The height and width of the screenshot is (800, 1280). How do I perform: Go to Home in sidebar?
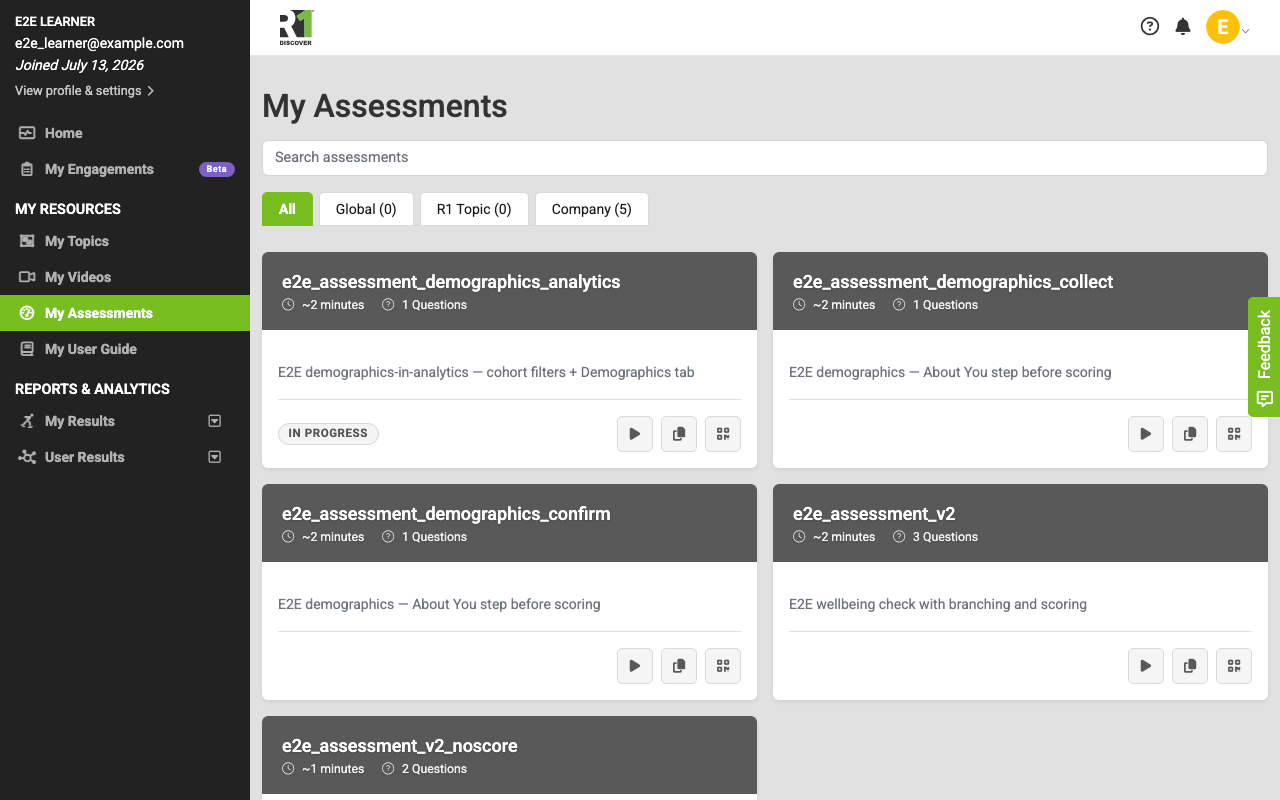coord(125,133)
